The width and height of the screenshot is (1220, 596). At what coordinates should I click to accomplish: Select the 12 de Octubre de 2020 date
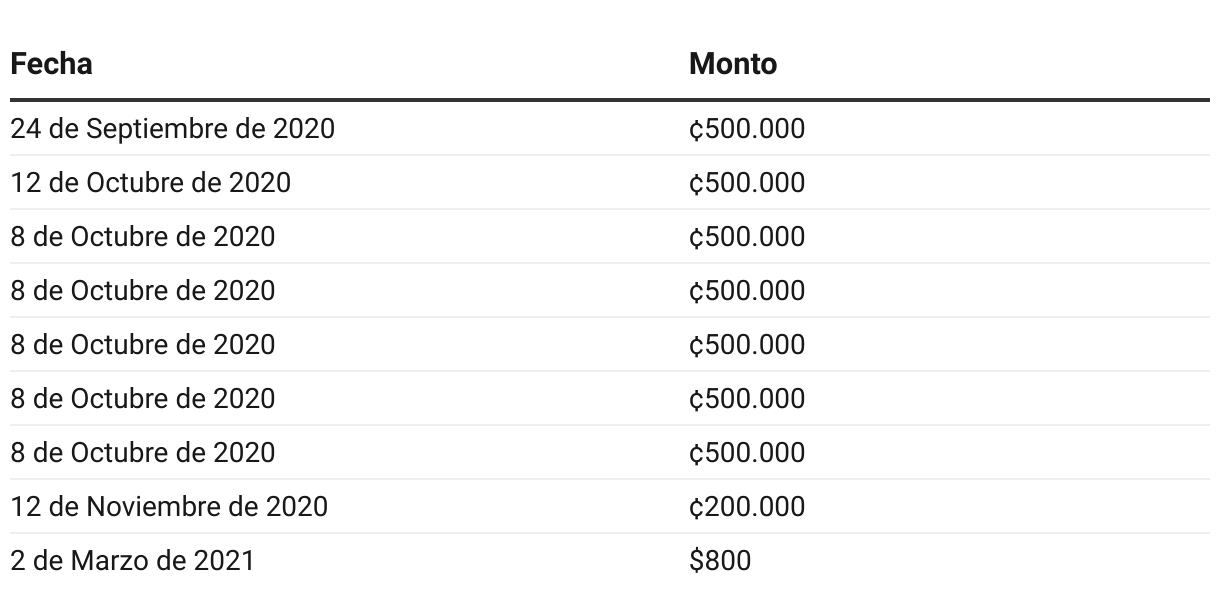[x=151, y=183]
